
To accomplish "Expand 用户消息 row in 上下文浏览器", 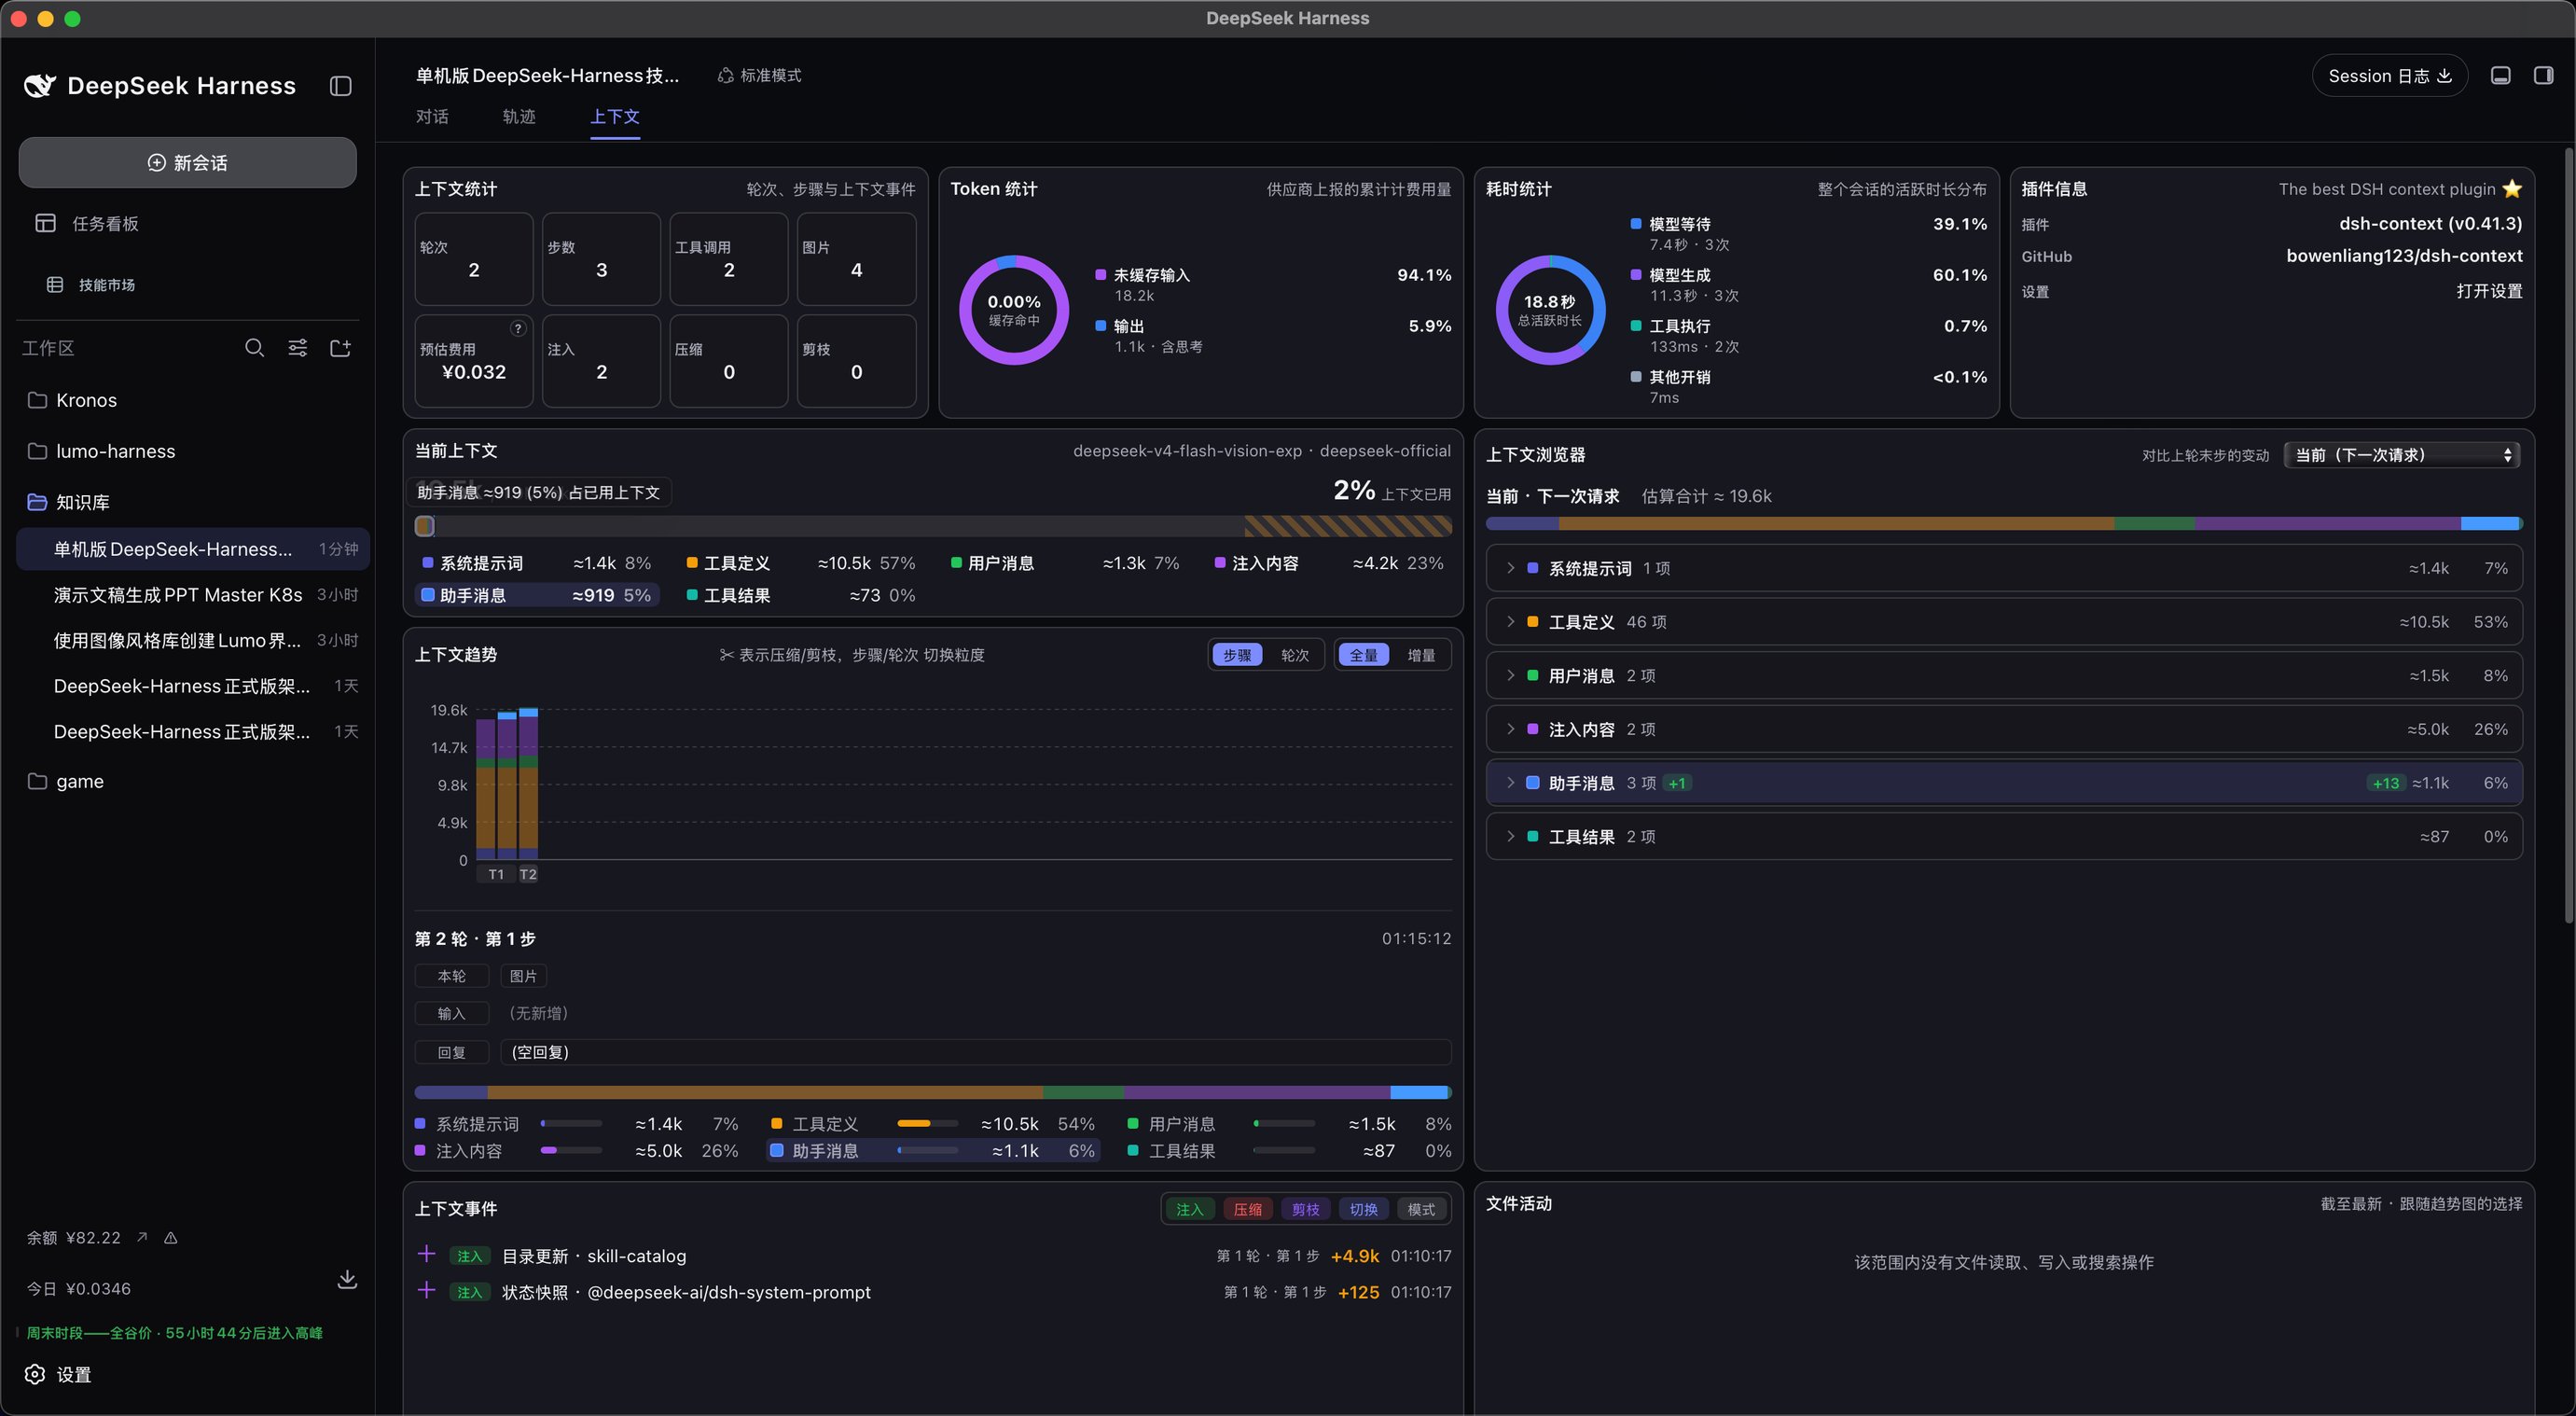I will 2004,676.
